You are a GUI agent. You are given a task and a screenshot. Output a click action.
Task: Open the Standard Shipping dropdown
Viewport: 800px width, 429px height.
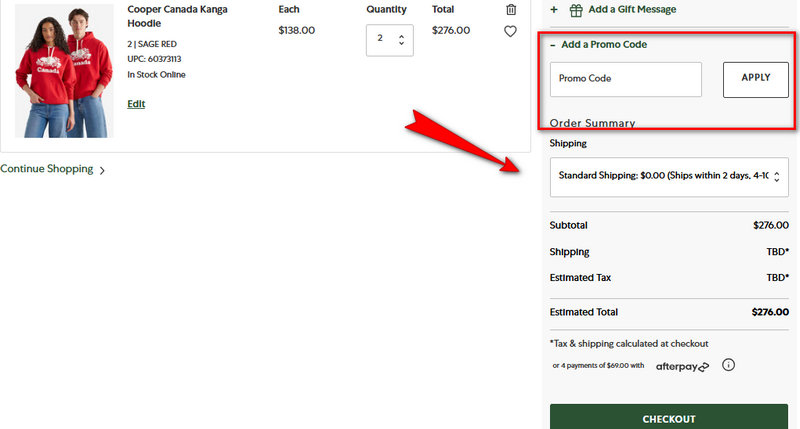pos(669,176)
